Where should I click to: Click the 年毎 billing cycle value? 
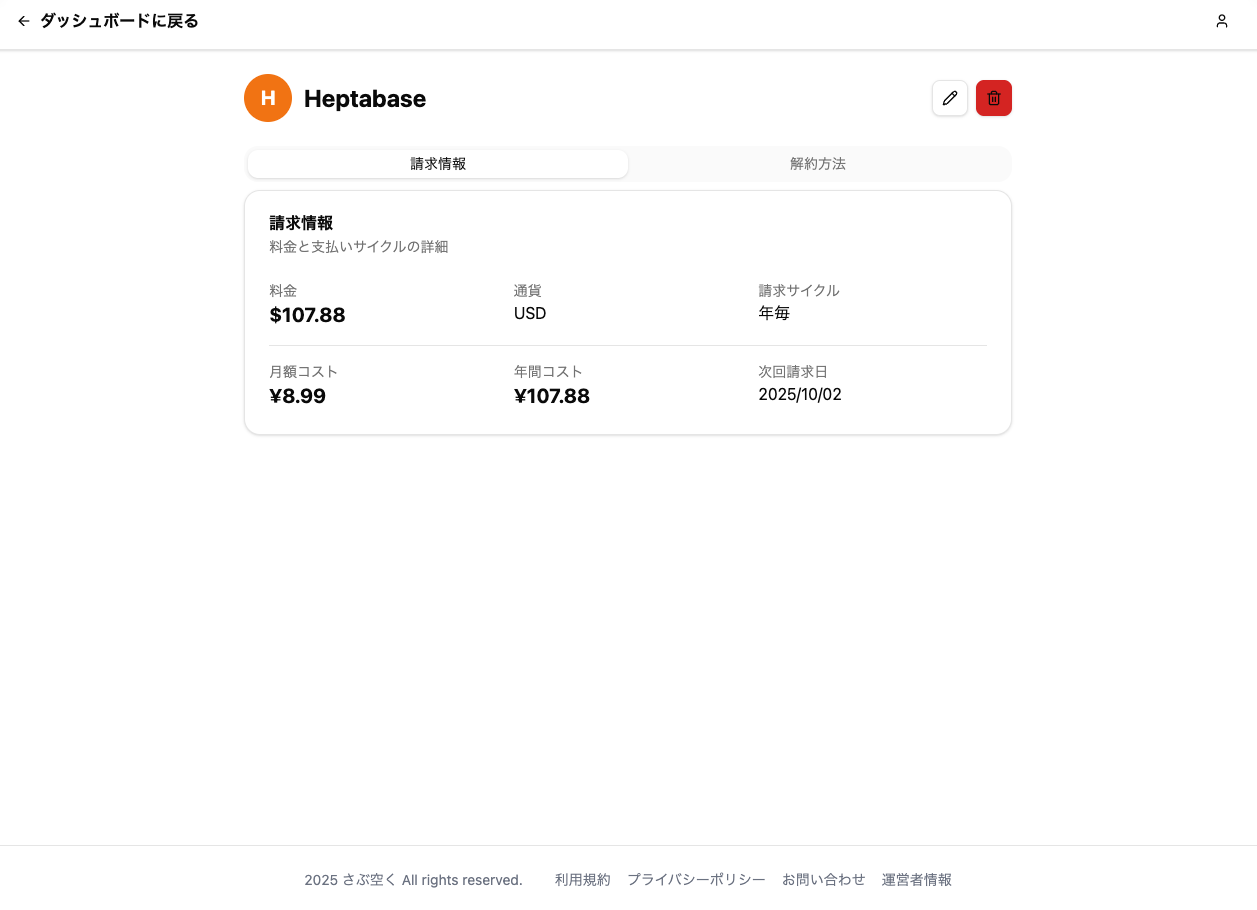[x=774, y=313]
